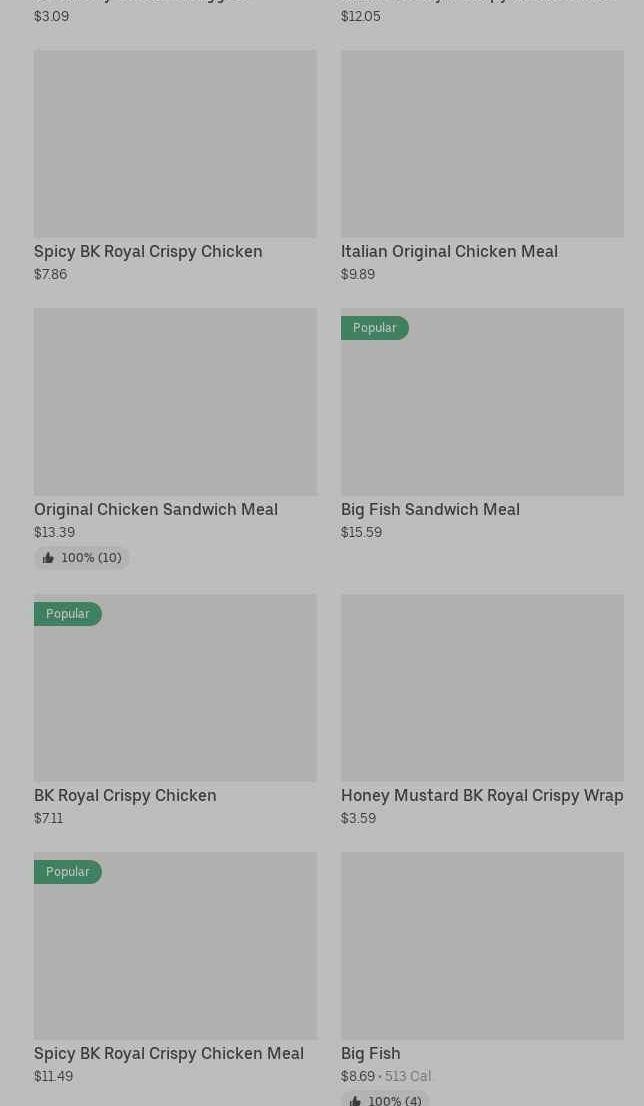Click the Big Fish item title
644x1106 pixels.
coord(371,1053)
